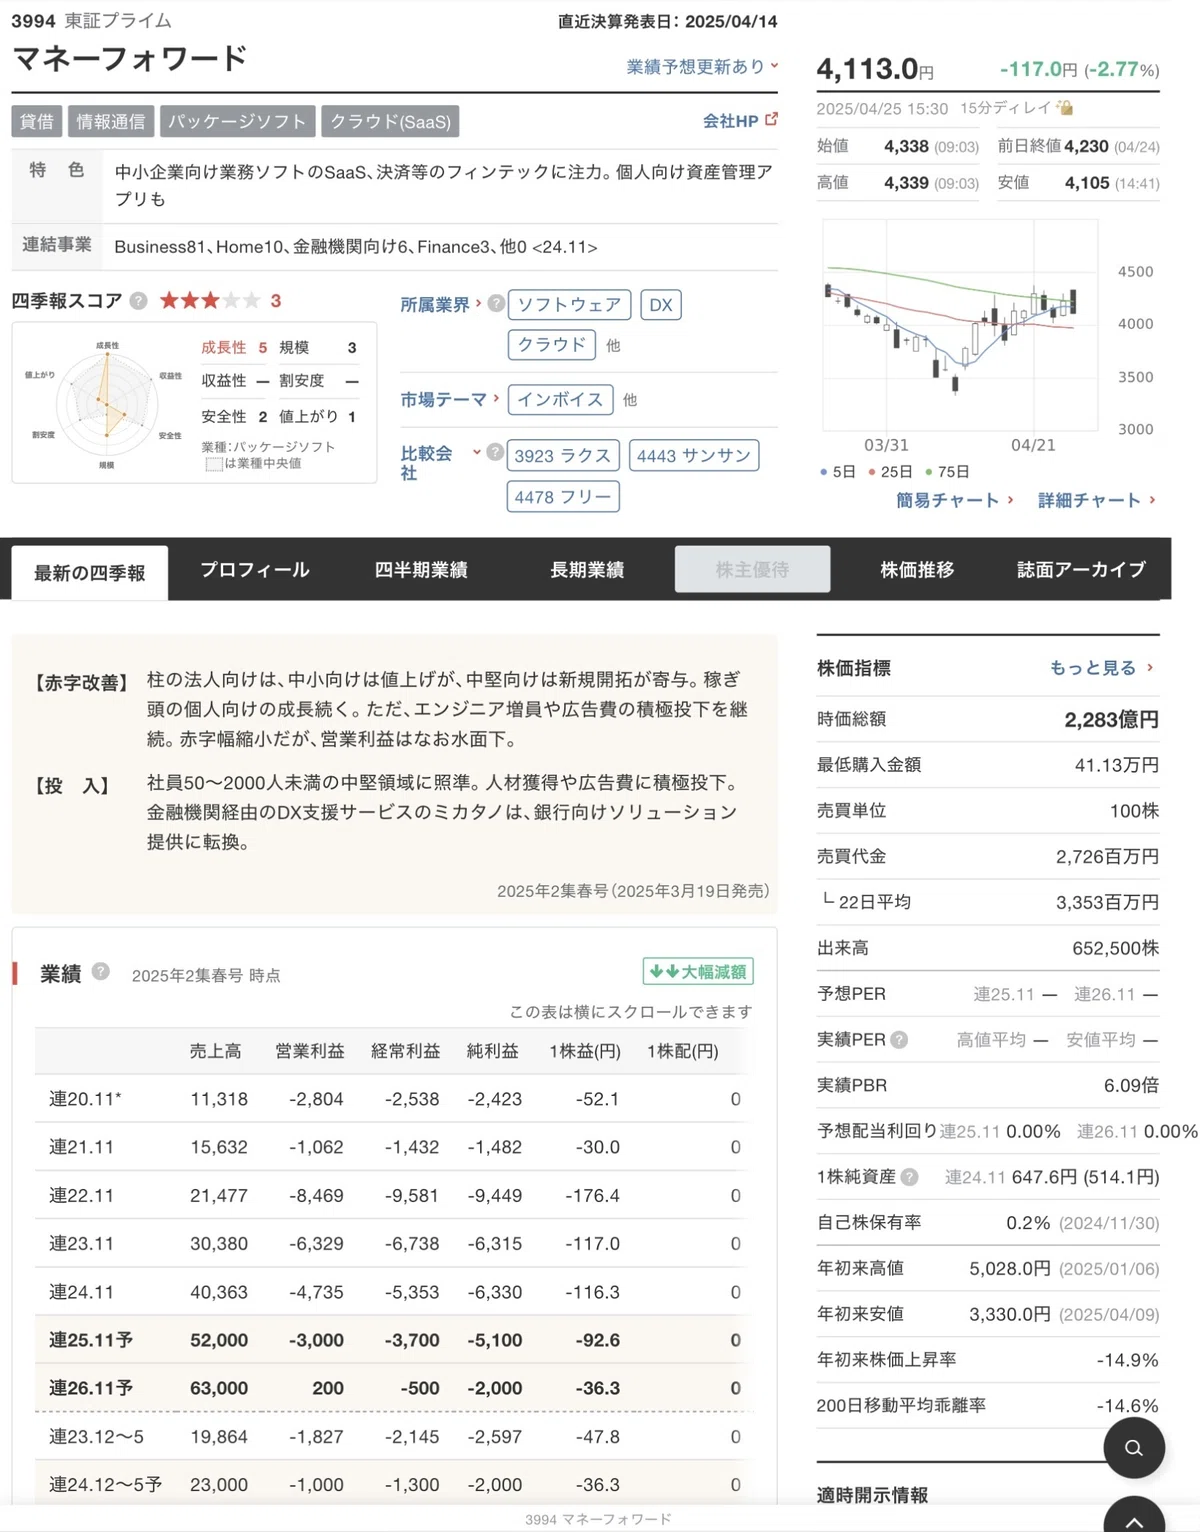Click the 最低購入金額 value 41.13万円
This screenshot has height=1532, width=1200.
pyautogui.click(x=1117, y=765)
